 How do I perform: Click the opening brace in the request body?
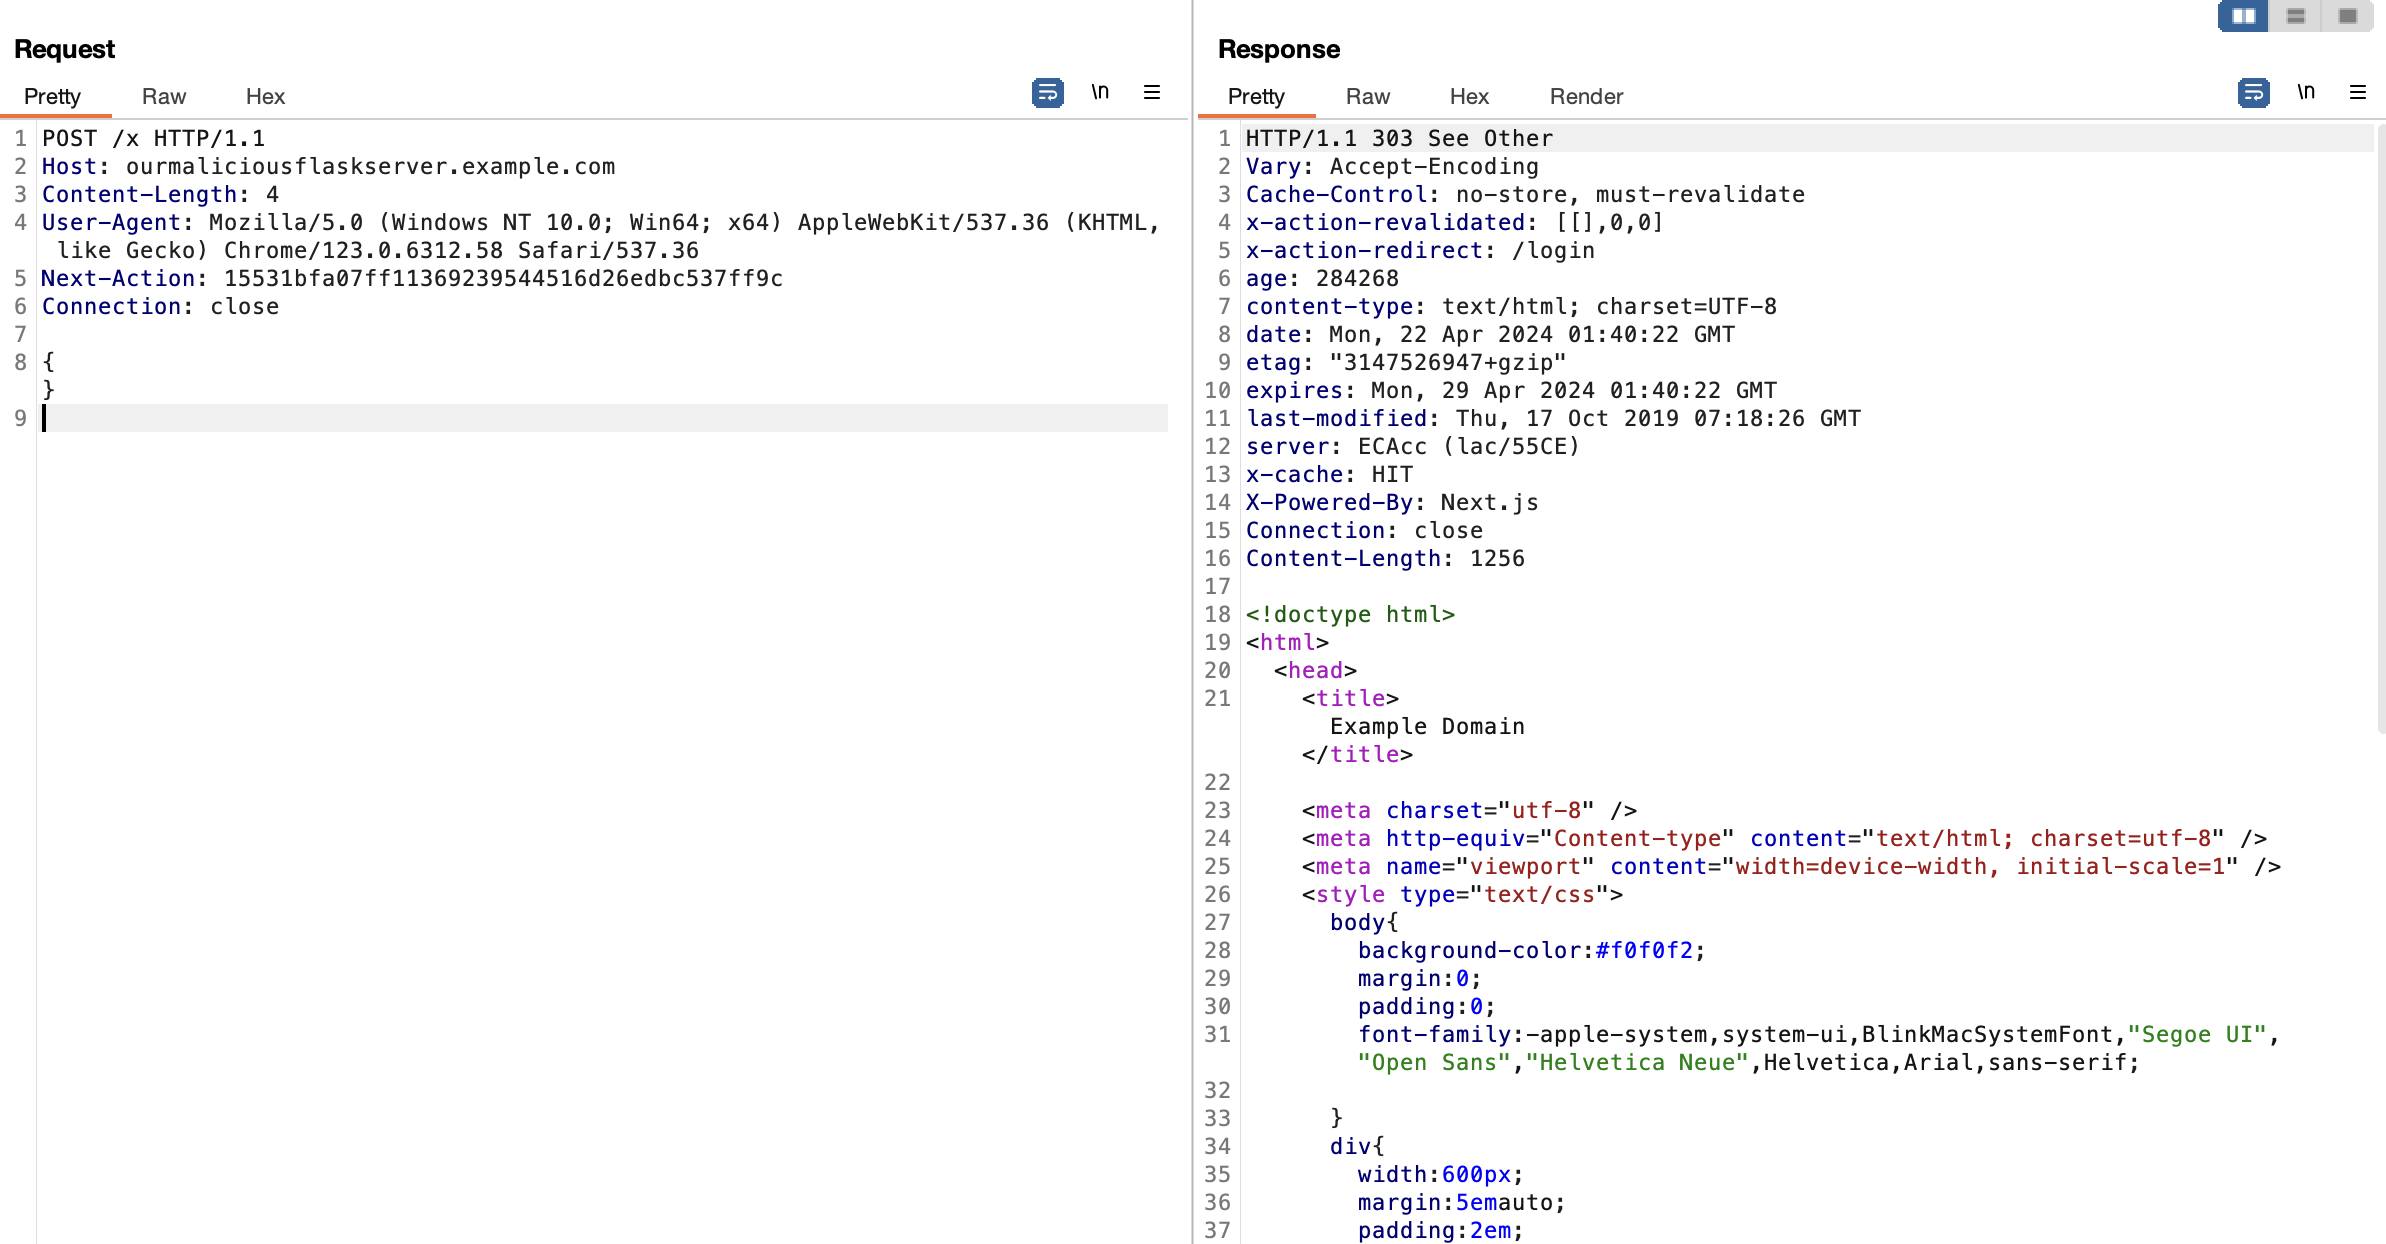[48, 362]
